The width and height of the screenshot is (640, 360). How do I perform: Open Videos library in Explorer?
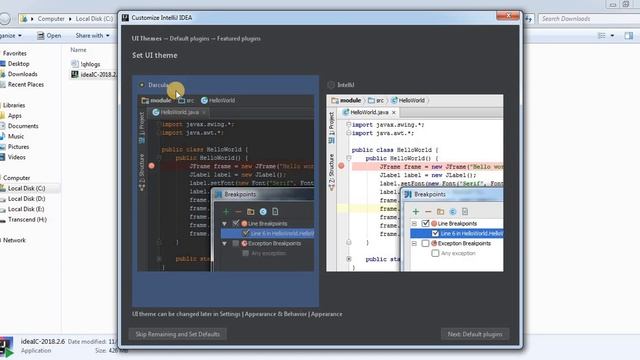[x=16, y=157]
